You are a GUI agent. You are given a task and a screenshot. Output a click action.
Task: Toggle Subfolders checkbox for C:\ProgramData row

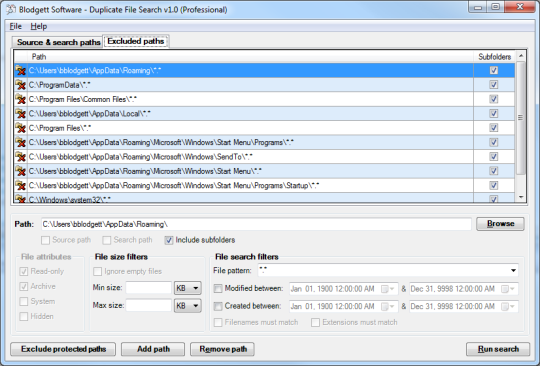point(494,85)
